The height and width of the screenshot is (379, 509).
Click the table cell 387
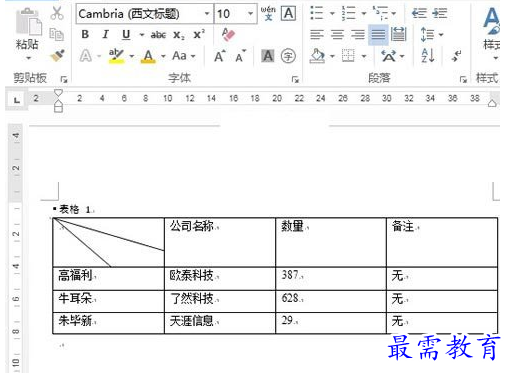point(331,278)
